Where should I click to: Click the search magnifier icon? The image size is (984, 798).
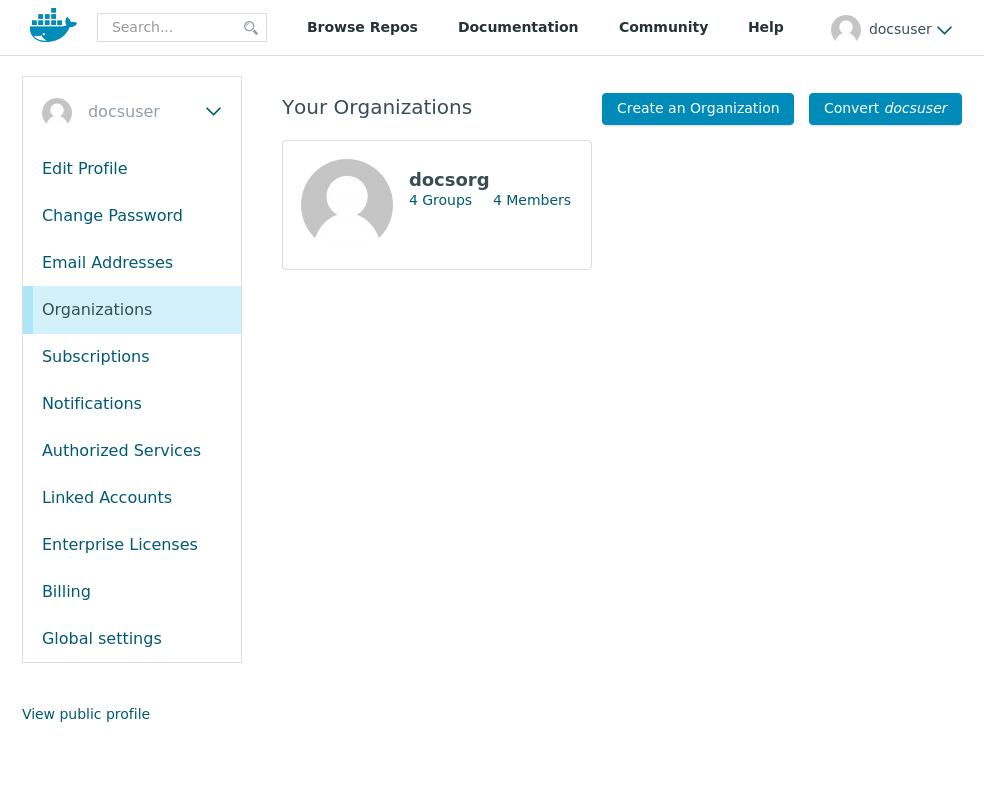250,28
